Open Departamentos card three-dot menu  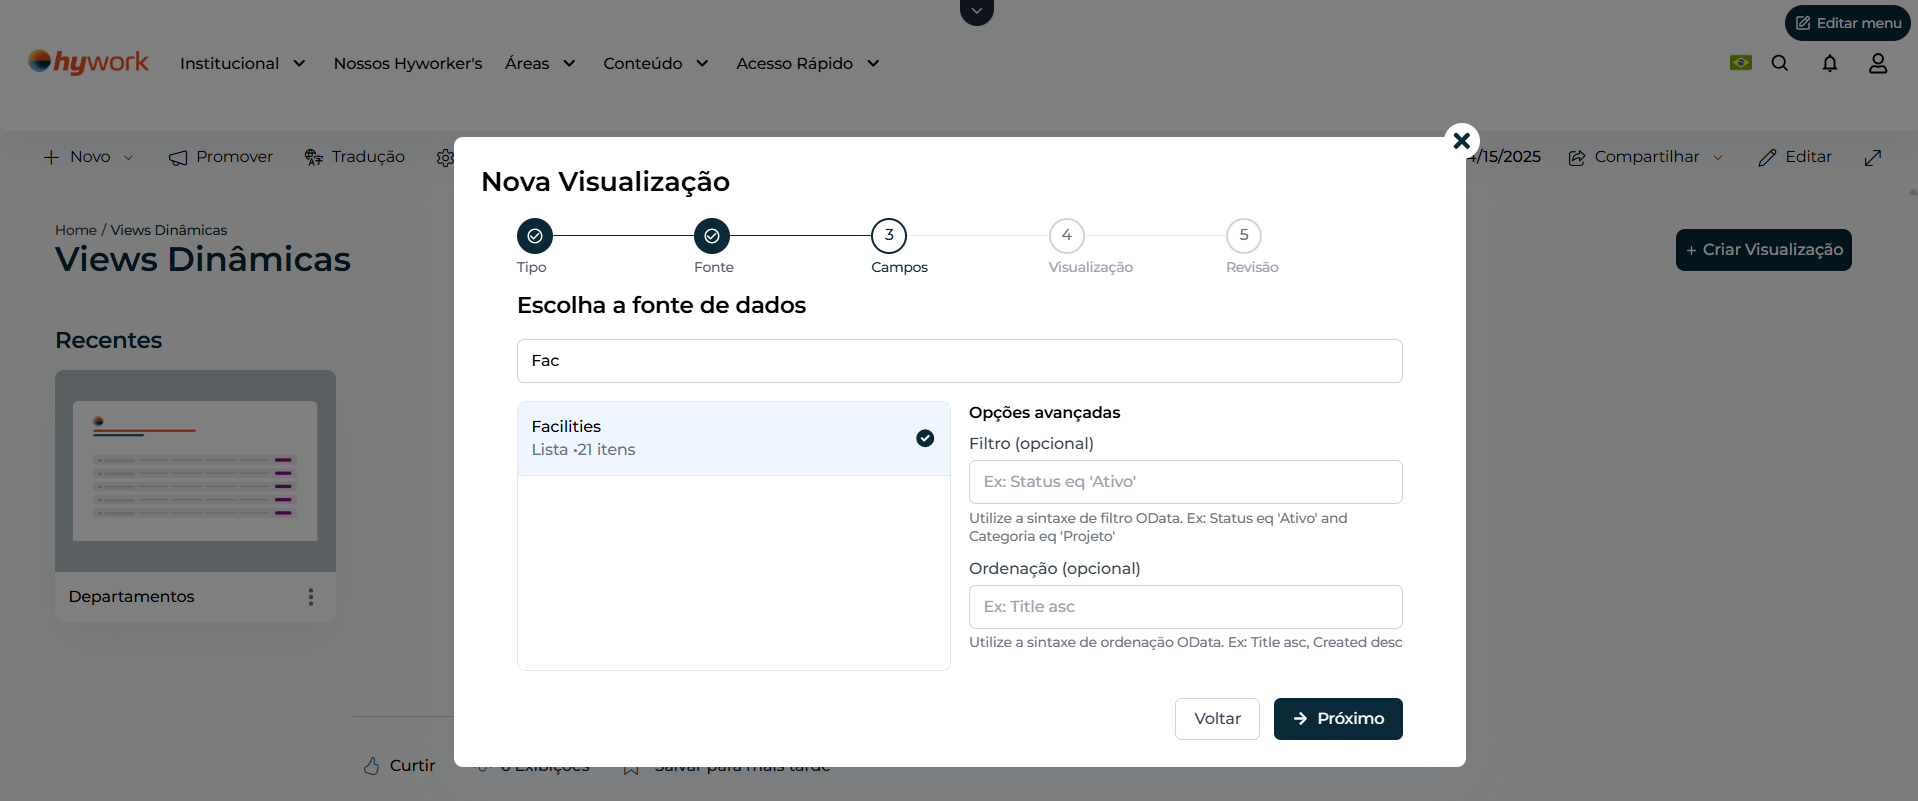311,597
